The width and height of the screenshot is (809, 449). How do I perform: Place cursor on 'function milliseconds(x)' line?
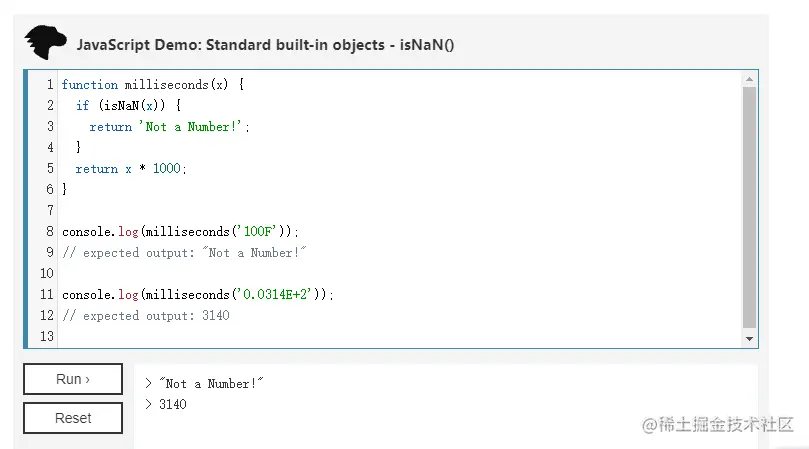(x=152, y=85)
